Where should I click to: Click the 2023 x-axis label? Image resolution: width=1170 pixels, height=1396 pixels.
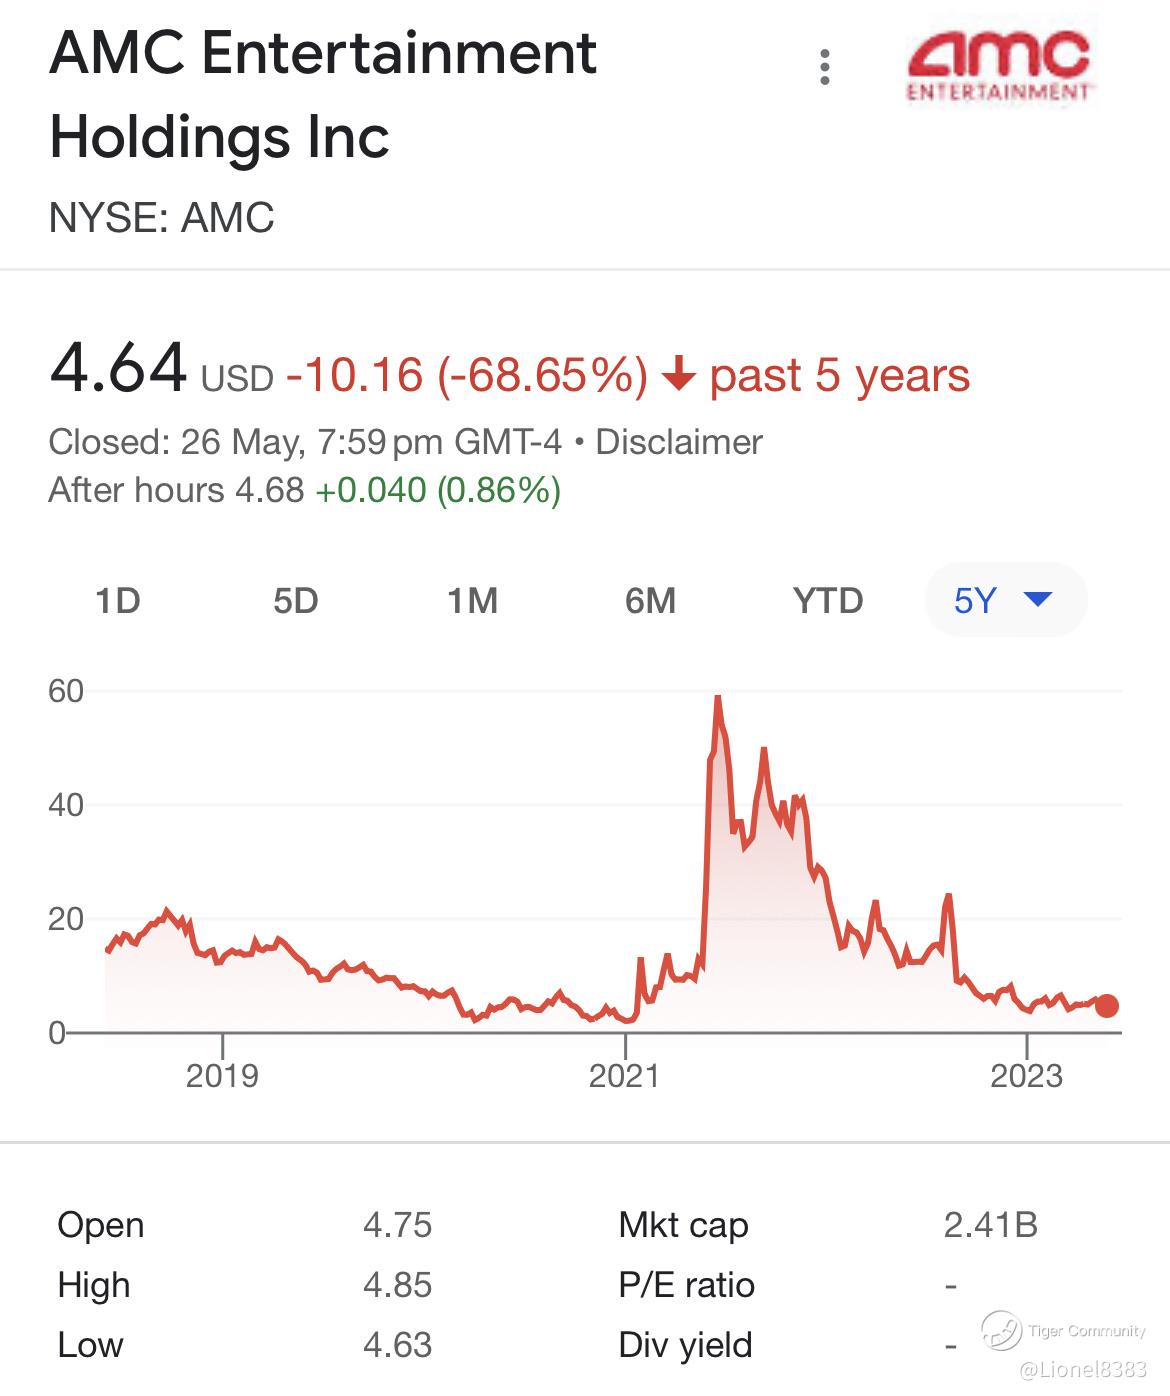point(1026,1076)
